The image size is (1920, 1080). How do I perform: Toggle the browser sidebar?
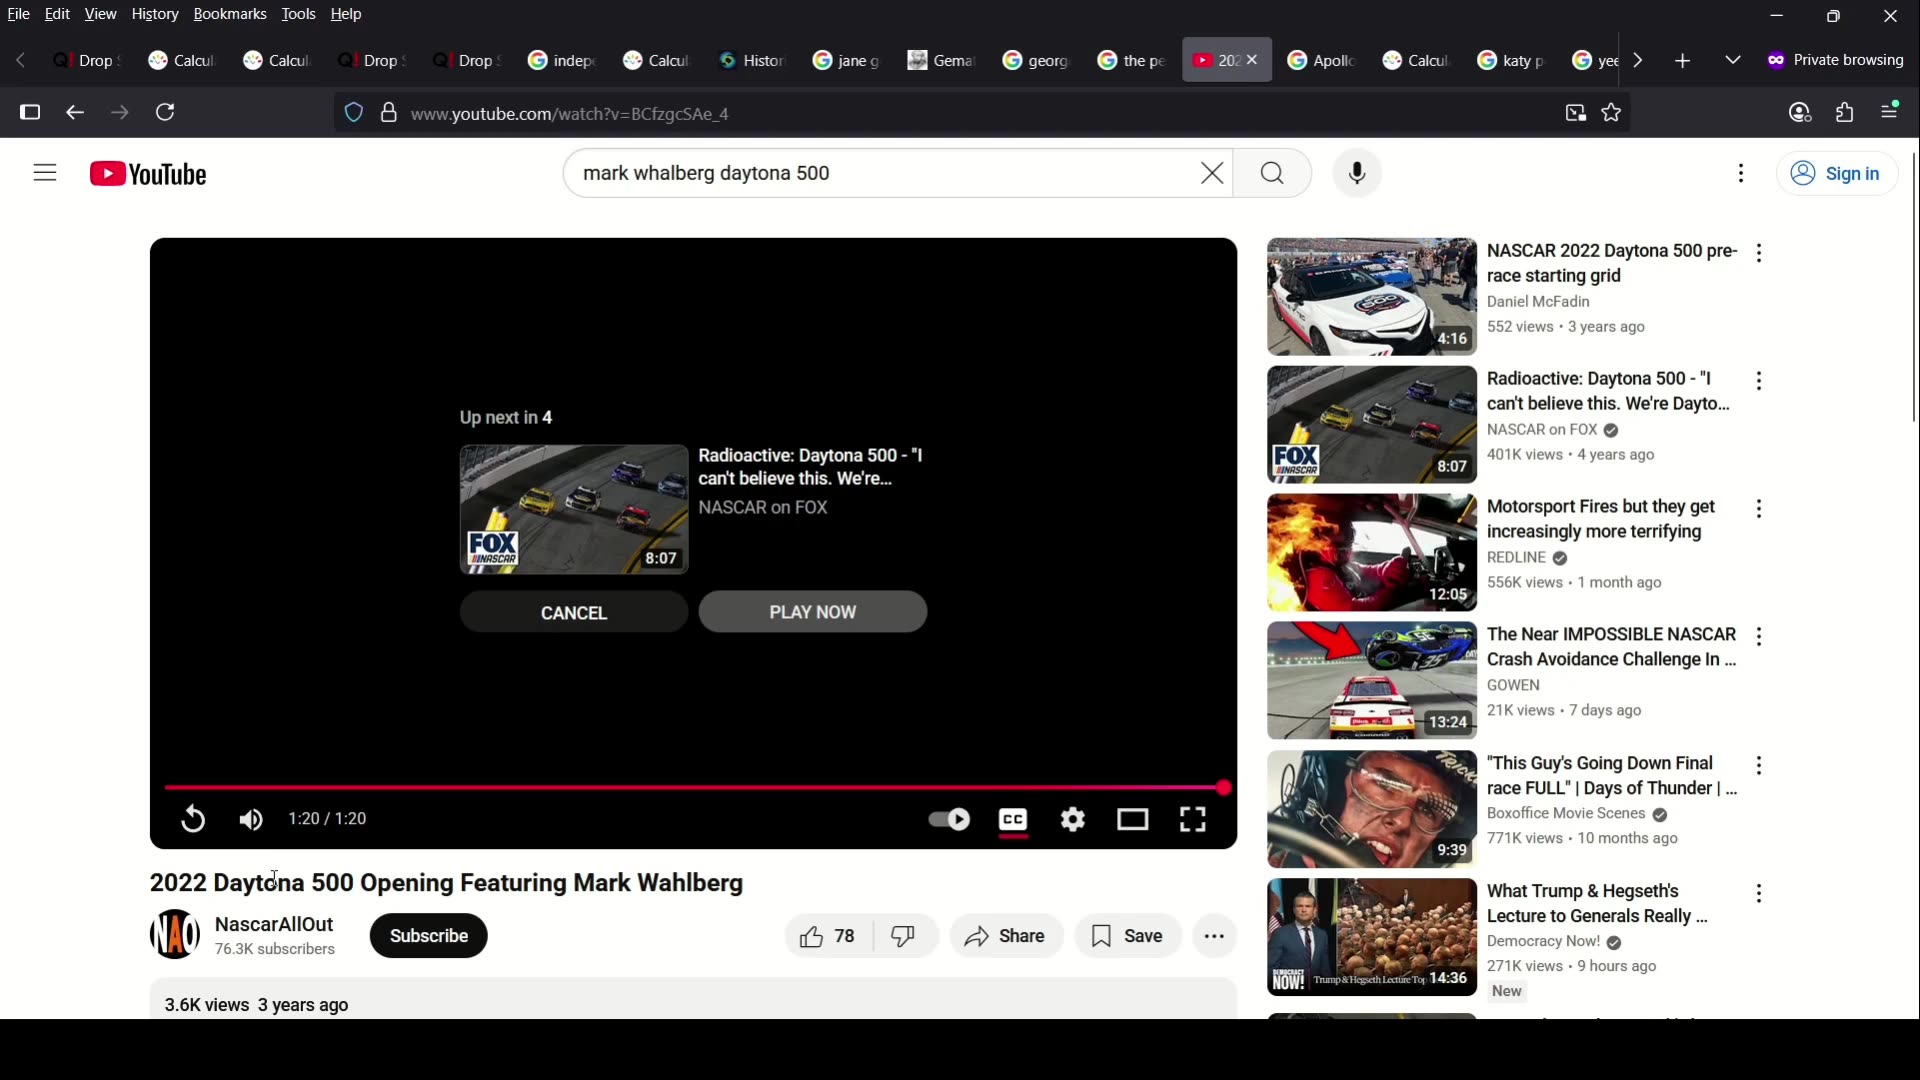[x=30, y=113]
